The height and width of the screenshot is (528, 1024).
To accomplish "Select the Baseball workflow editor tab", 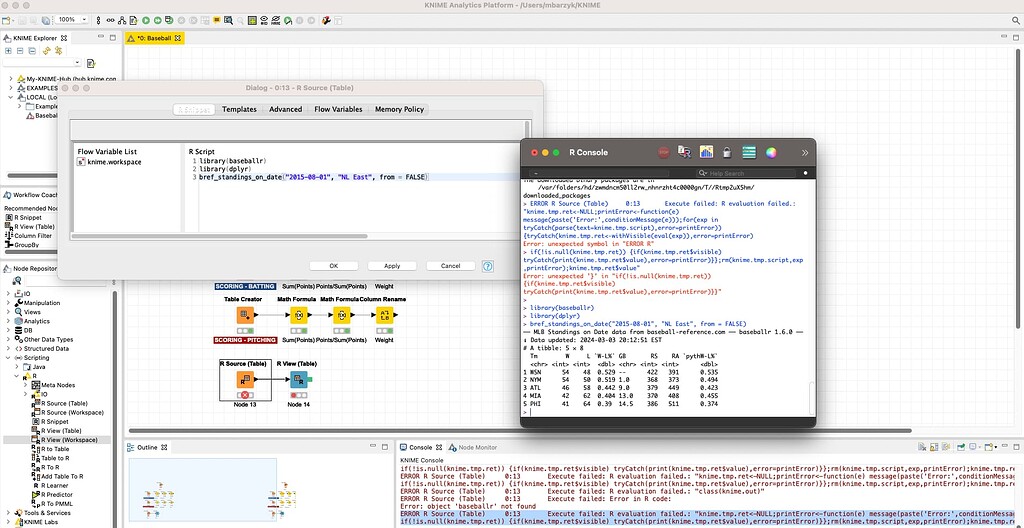I will pos(155,39).
